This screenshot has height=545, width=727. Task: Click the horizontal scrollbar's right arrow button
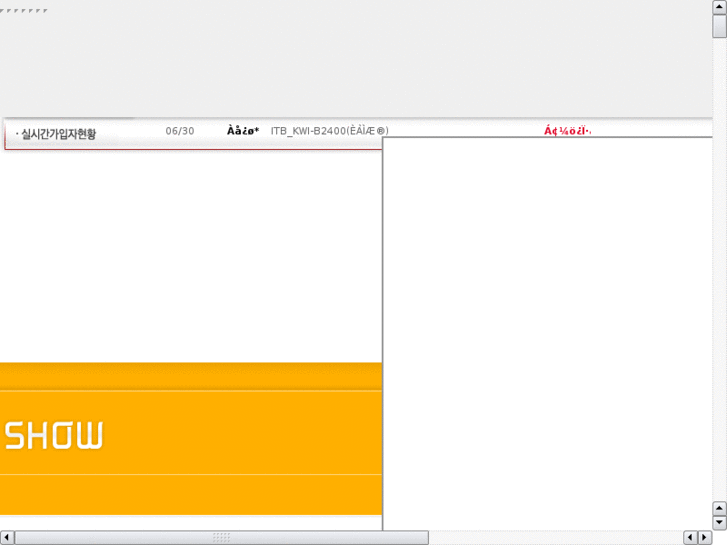[x=705, y=538]
